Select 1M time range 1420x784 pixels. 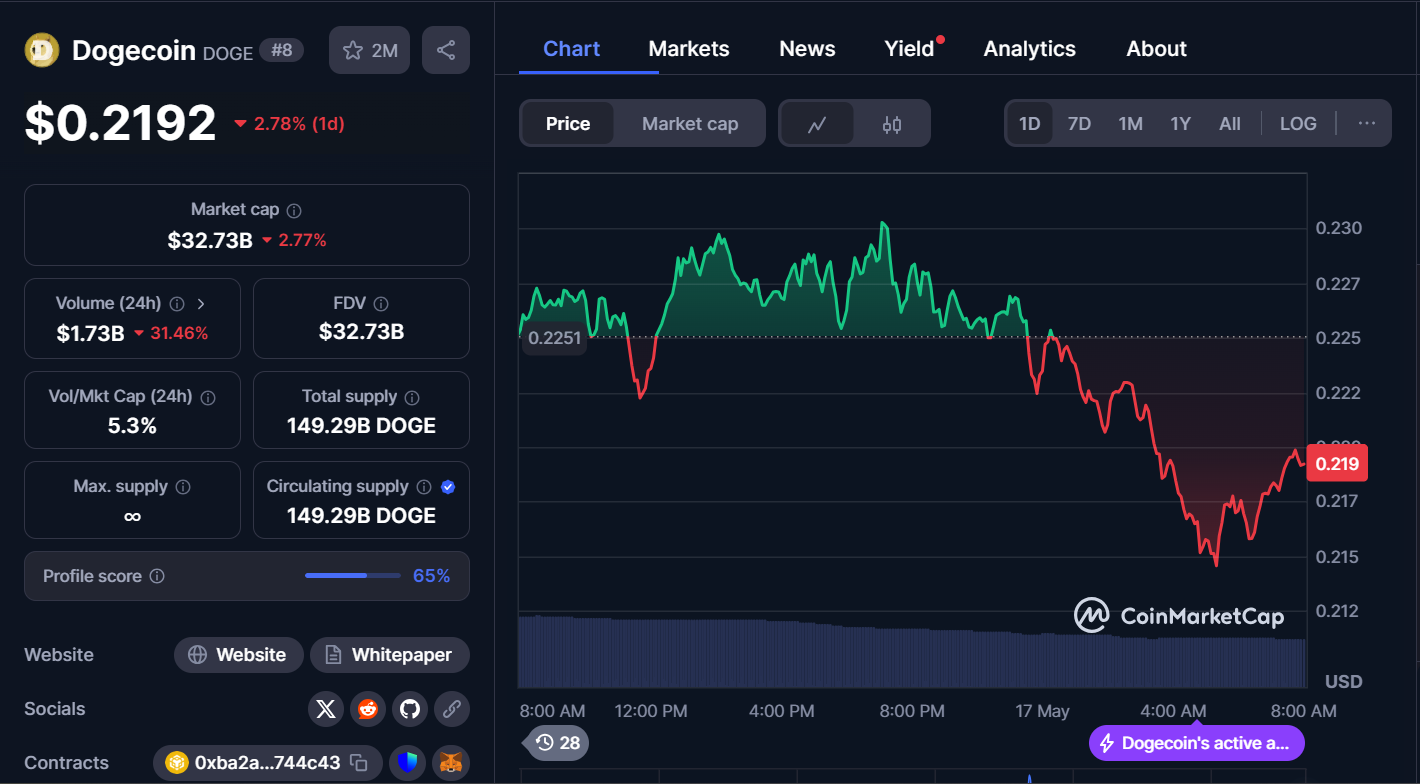pos(1131,124)
